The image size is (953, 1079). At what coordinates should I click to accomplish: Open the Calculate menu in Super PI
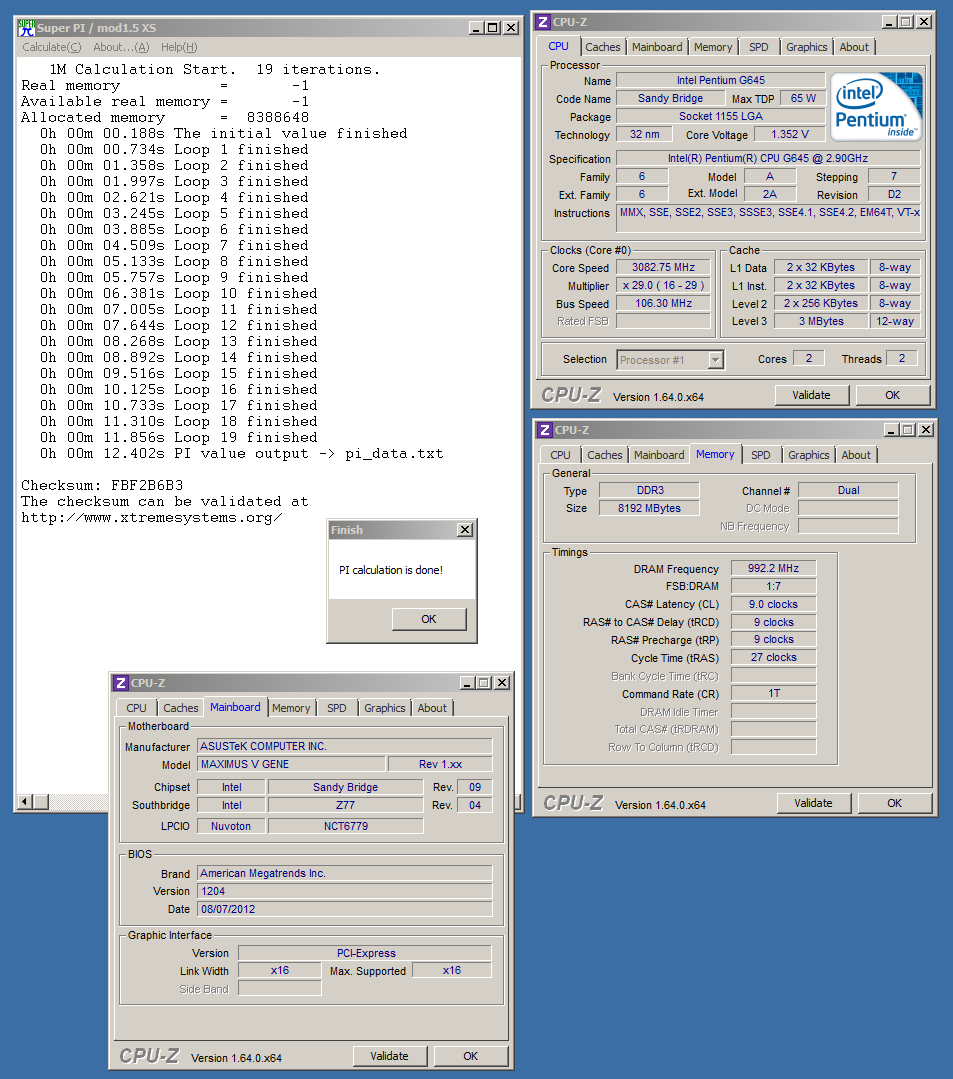pos(52,47)
